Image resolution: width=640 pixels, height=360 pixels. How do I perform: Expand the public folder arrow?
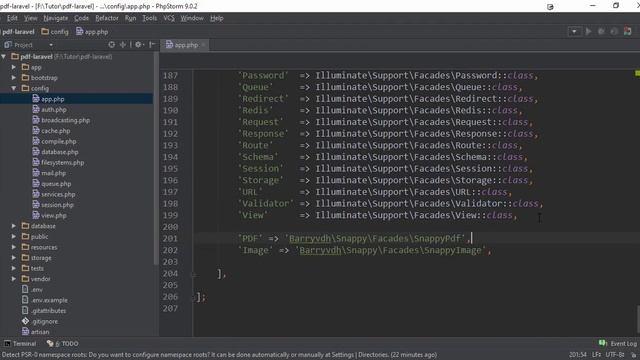(x=14, y=236)
